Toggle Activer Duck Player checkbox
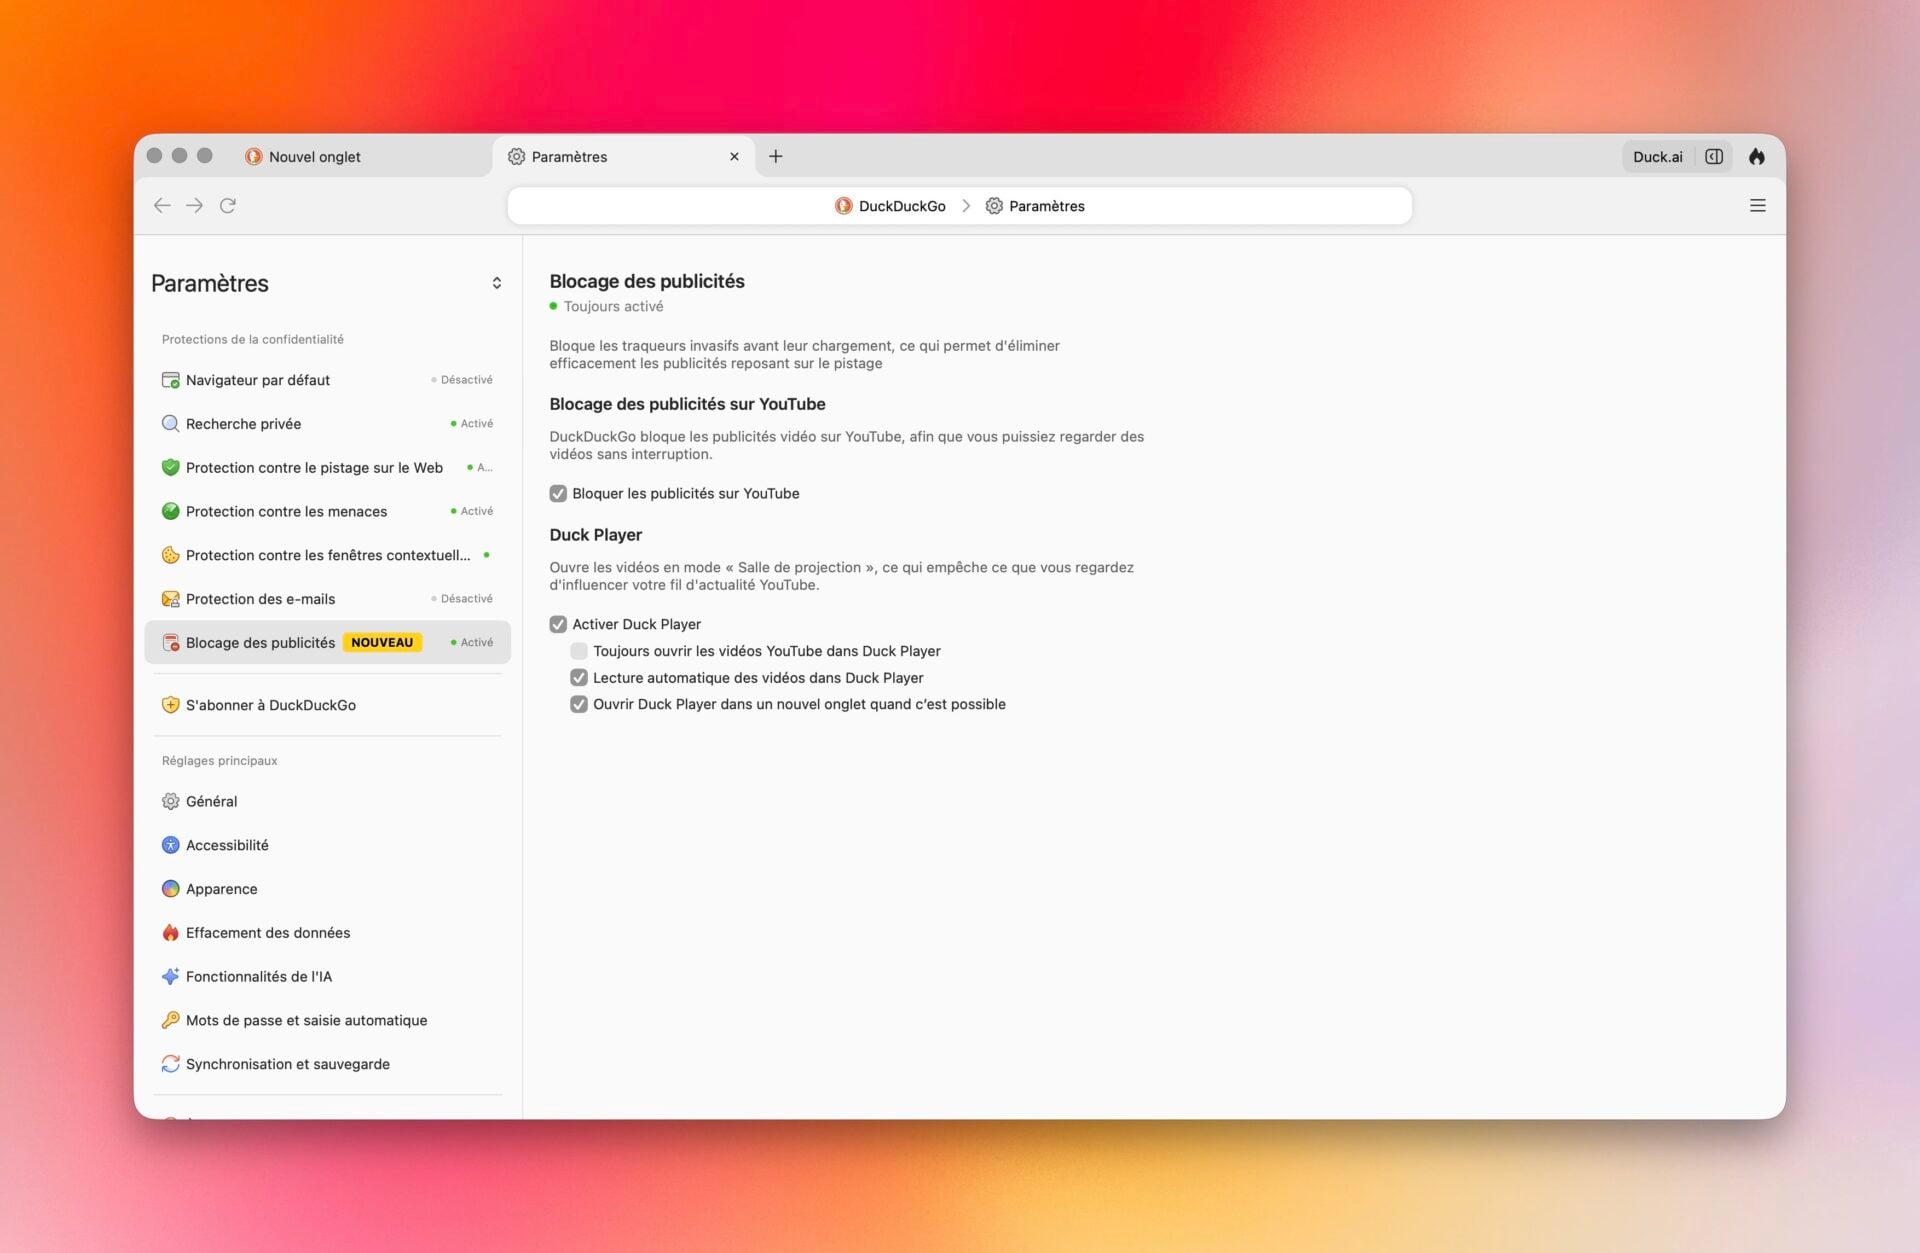The width and height of the screenshot is (1920, 1253). (558, 625)
